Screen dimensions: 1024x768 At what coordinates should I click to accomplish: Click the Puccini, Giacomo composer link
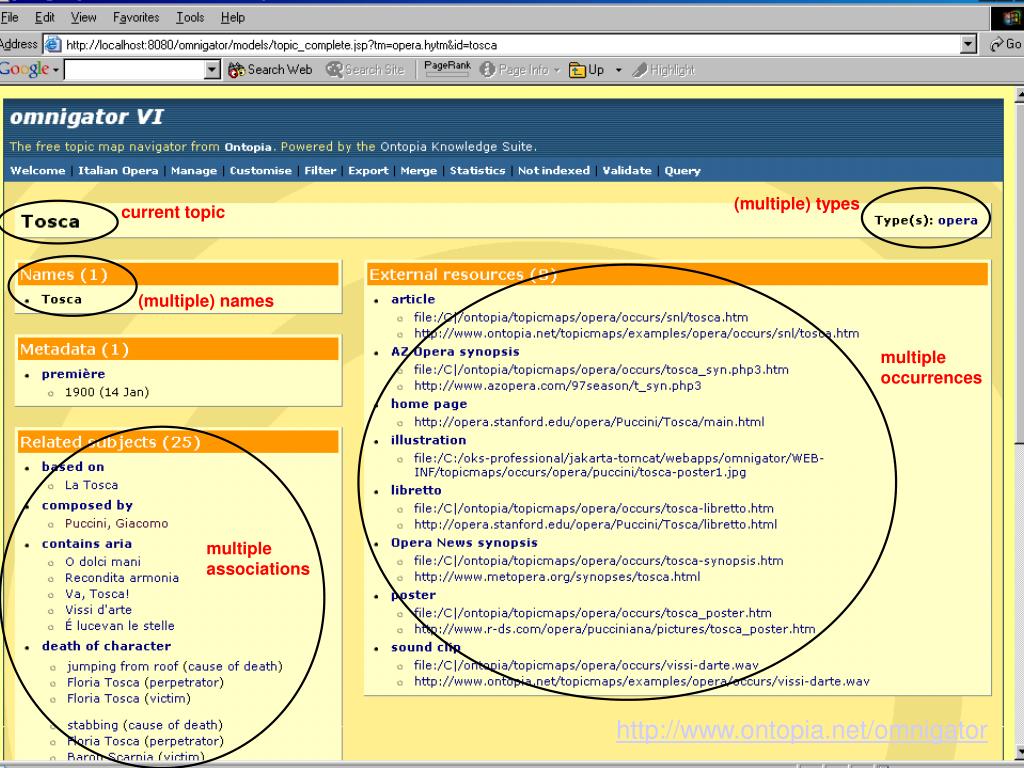click(116, 524)
